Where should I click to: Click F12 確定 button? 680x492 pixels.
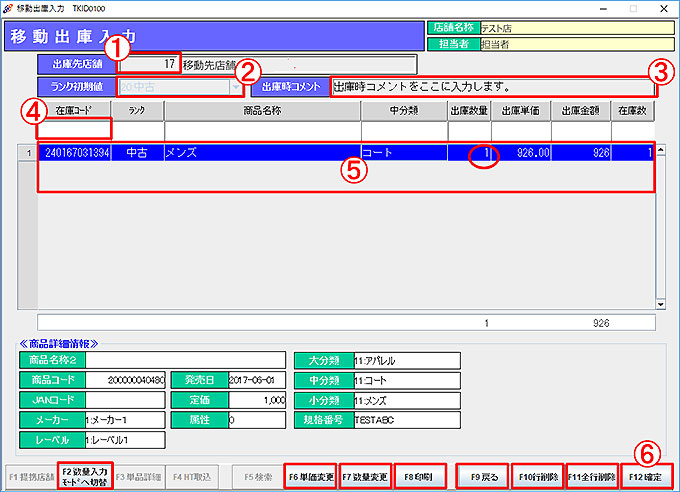tap(646, 477)
